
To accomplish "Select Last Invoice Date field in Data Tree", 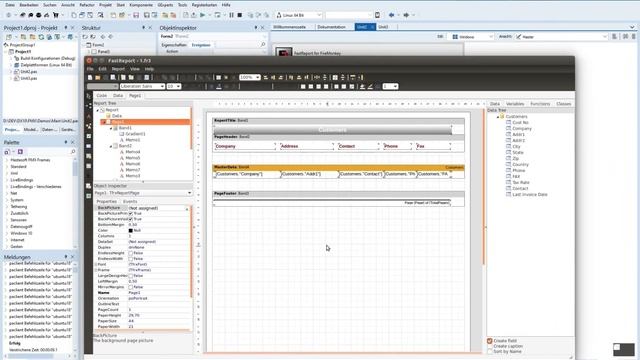I will [x=530, y=194].
